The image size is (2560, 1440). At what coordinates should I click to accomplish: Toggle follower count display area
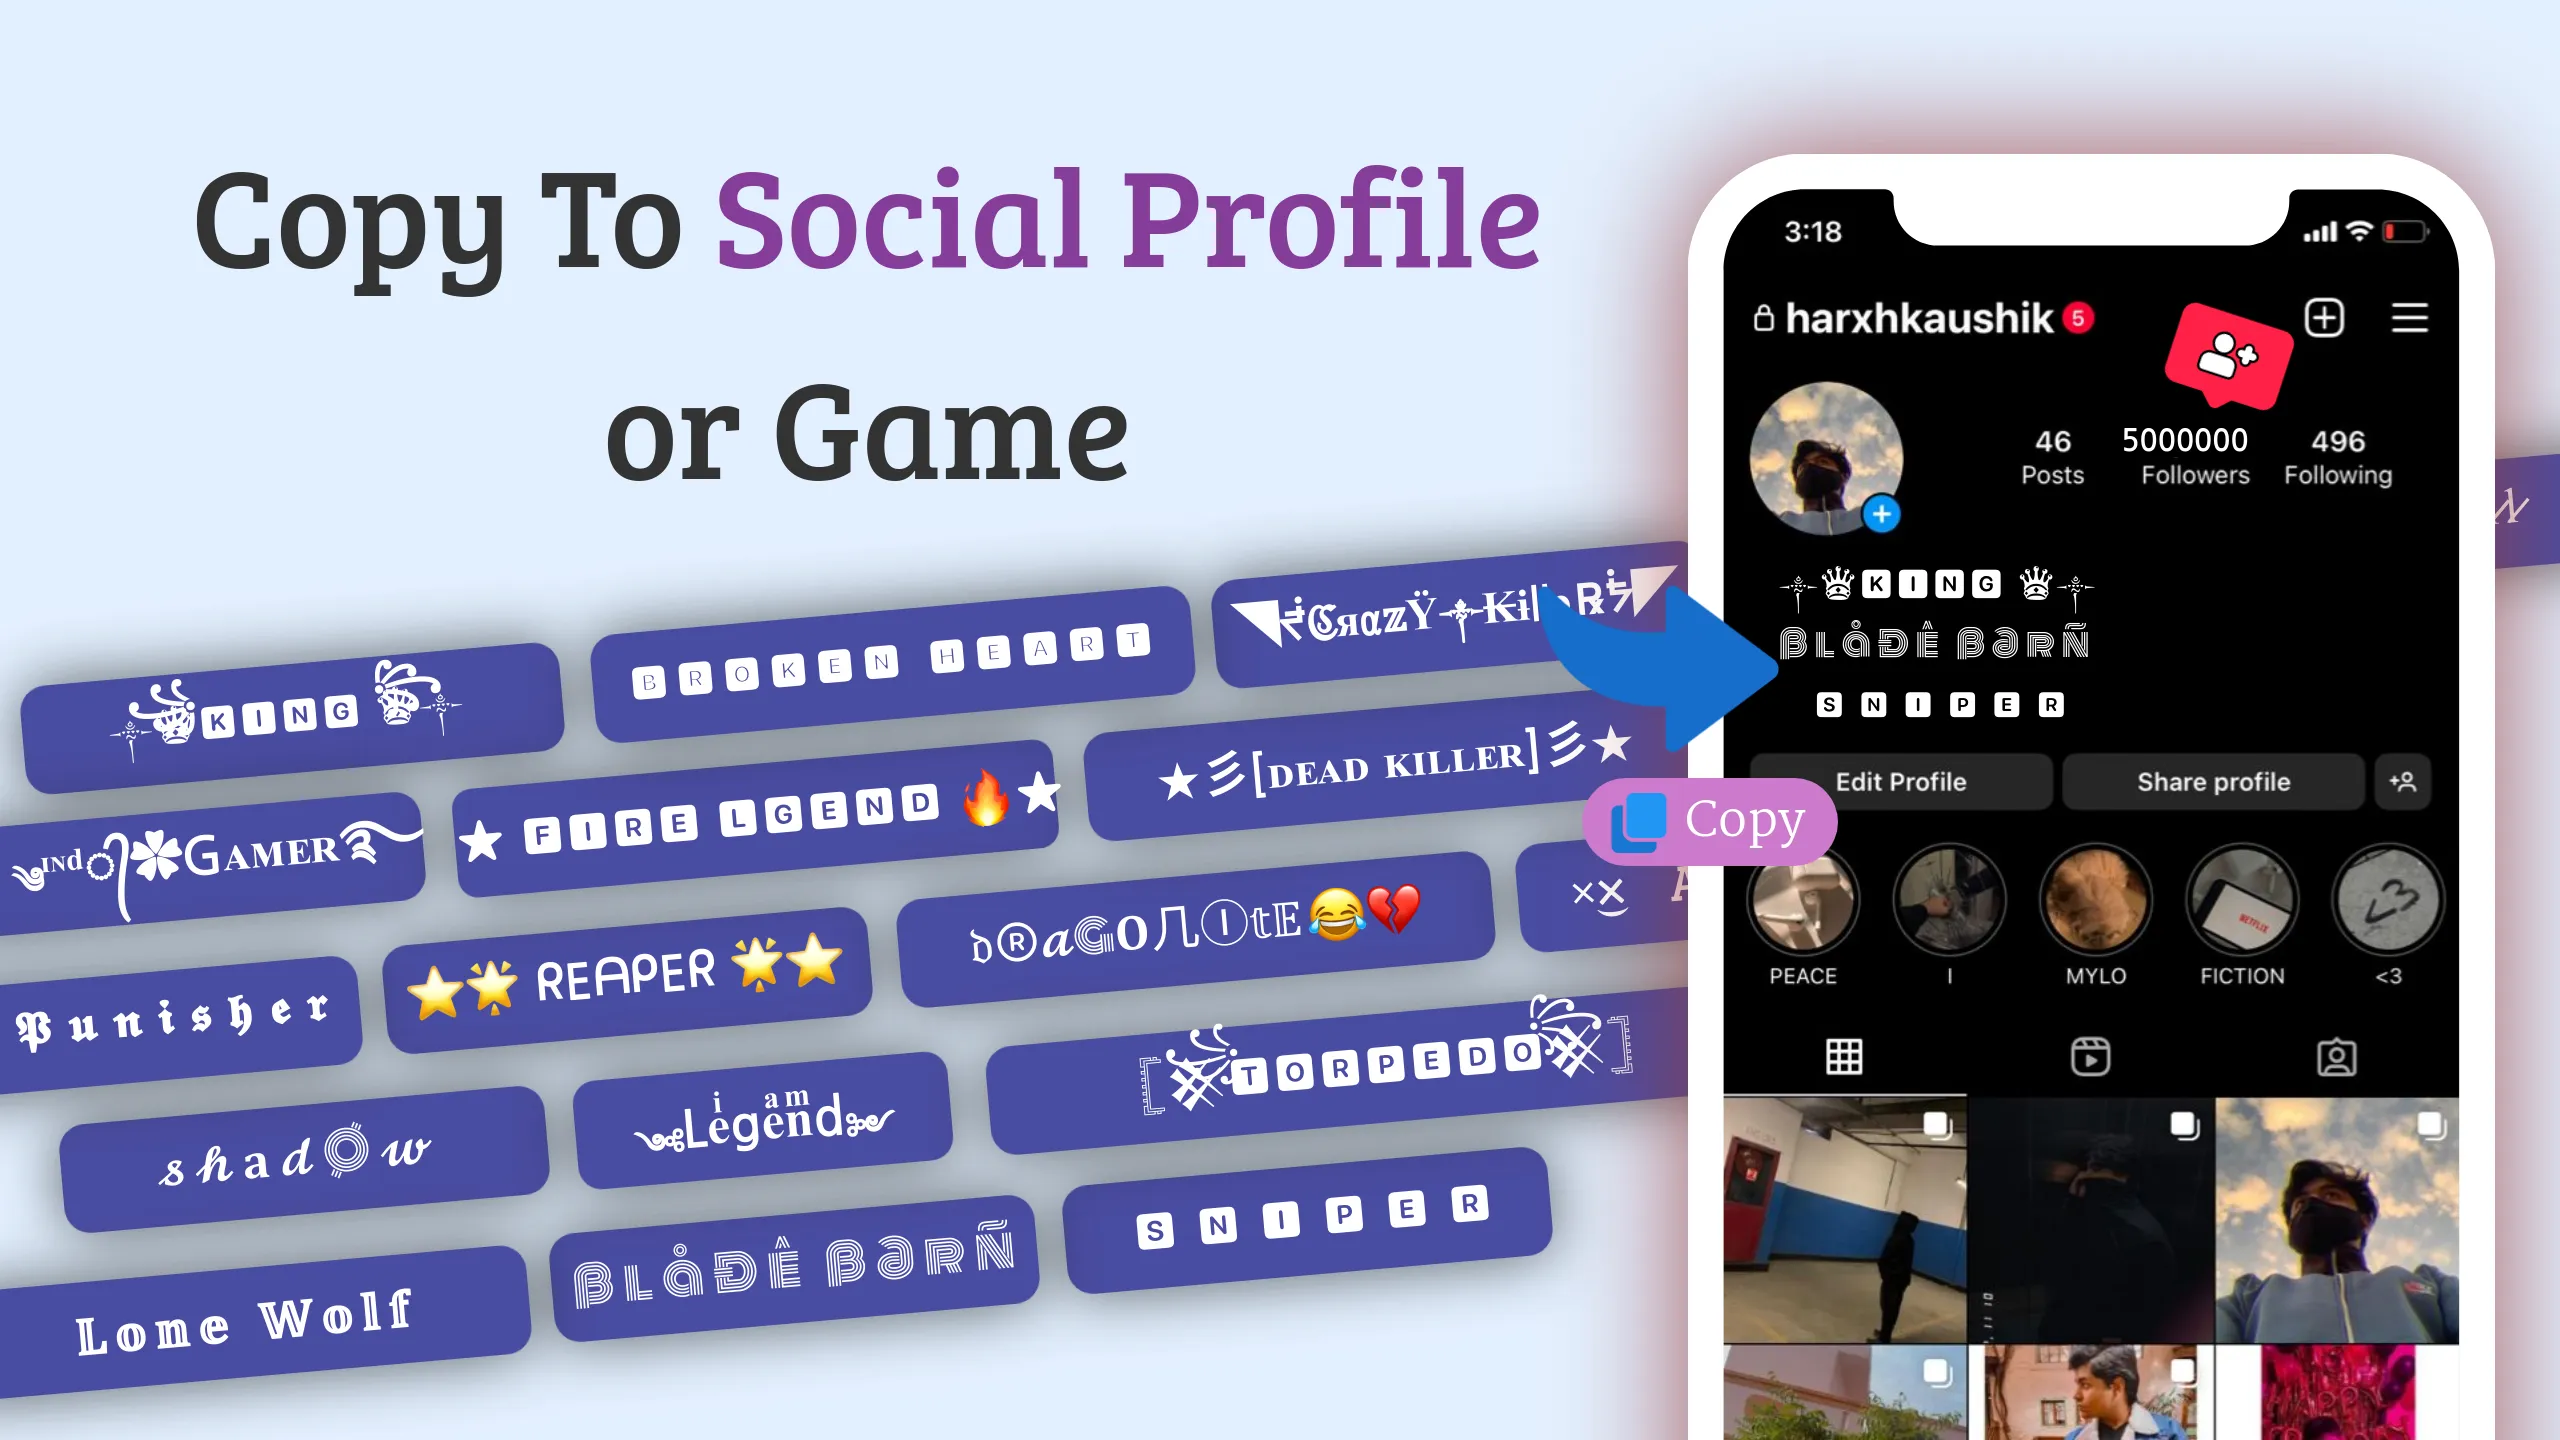(x=2194, y=454)
